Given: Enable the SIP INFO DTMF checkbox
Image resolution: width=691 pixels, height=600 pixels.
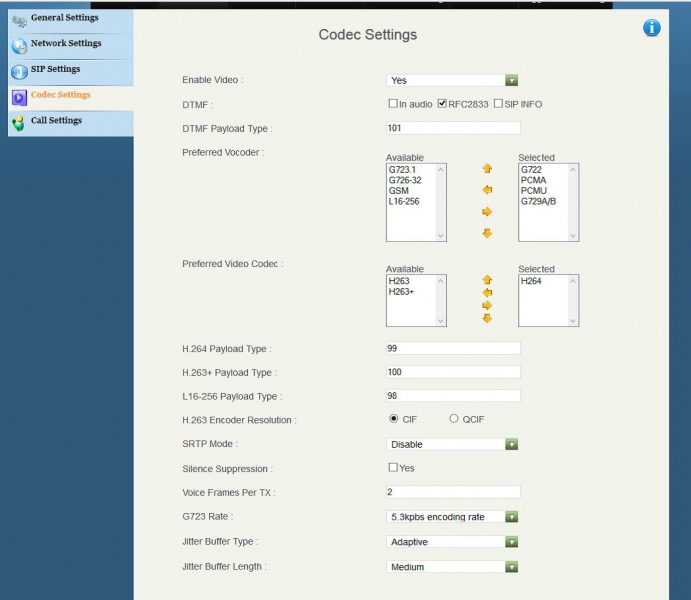Looking at the screenshot, I should pyautogui.click(x=498, y=104).
